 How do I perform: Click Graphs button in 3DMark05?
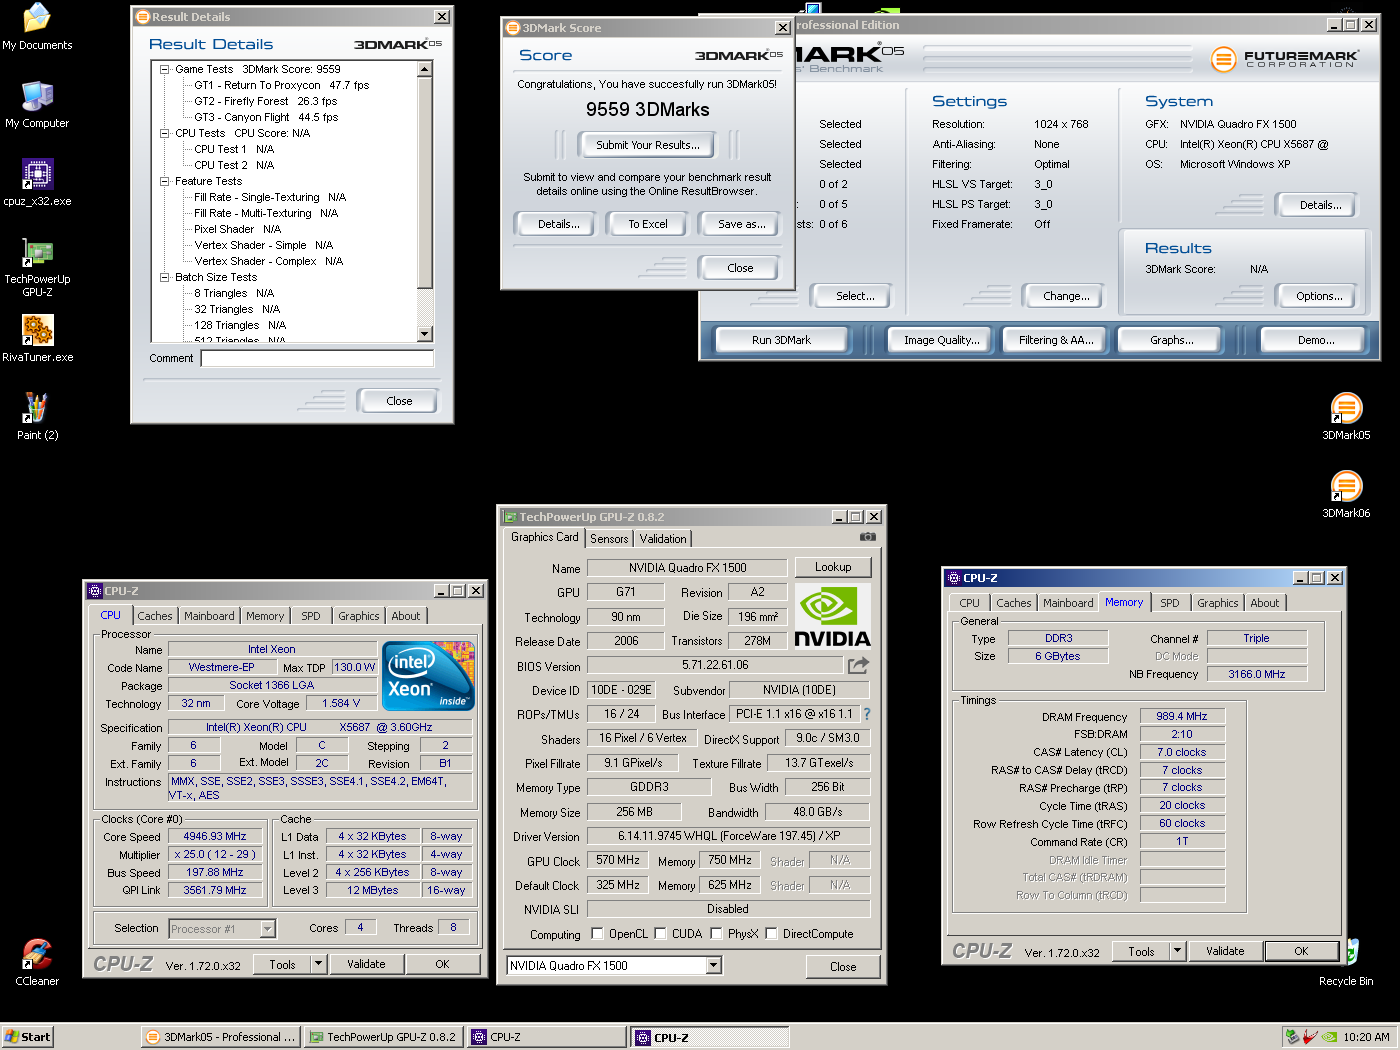(1171, 340)
